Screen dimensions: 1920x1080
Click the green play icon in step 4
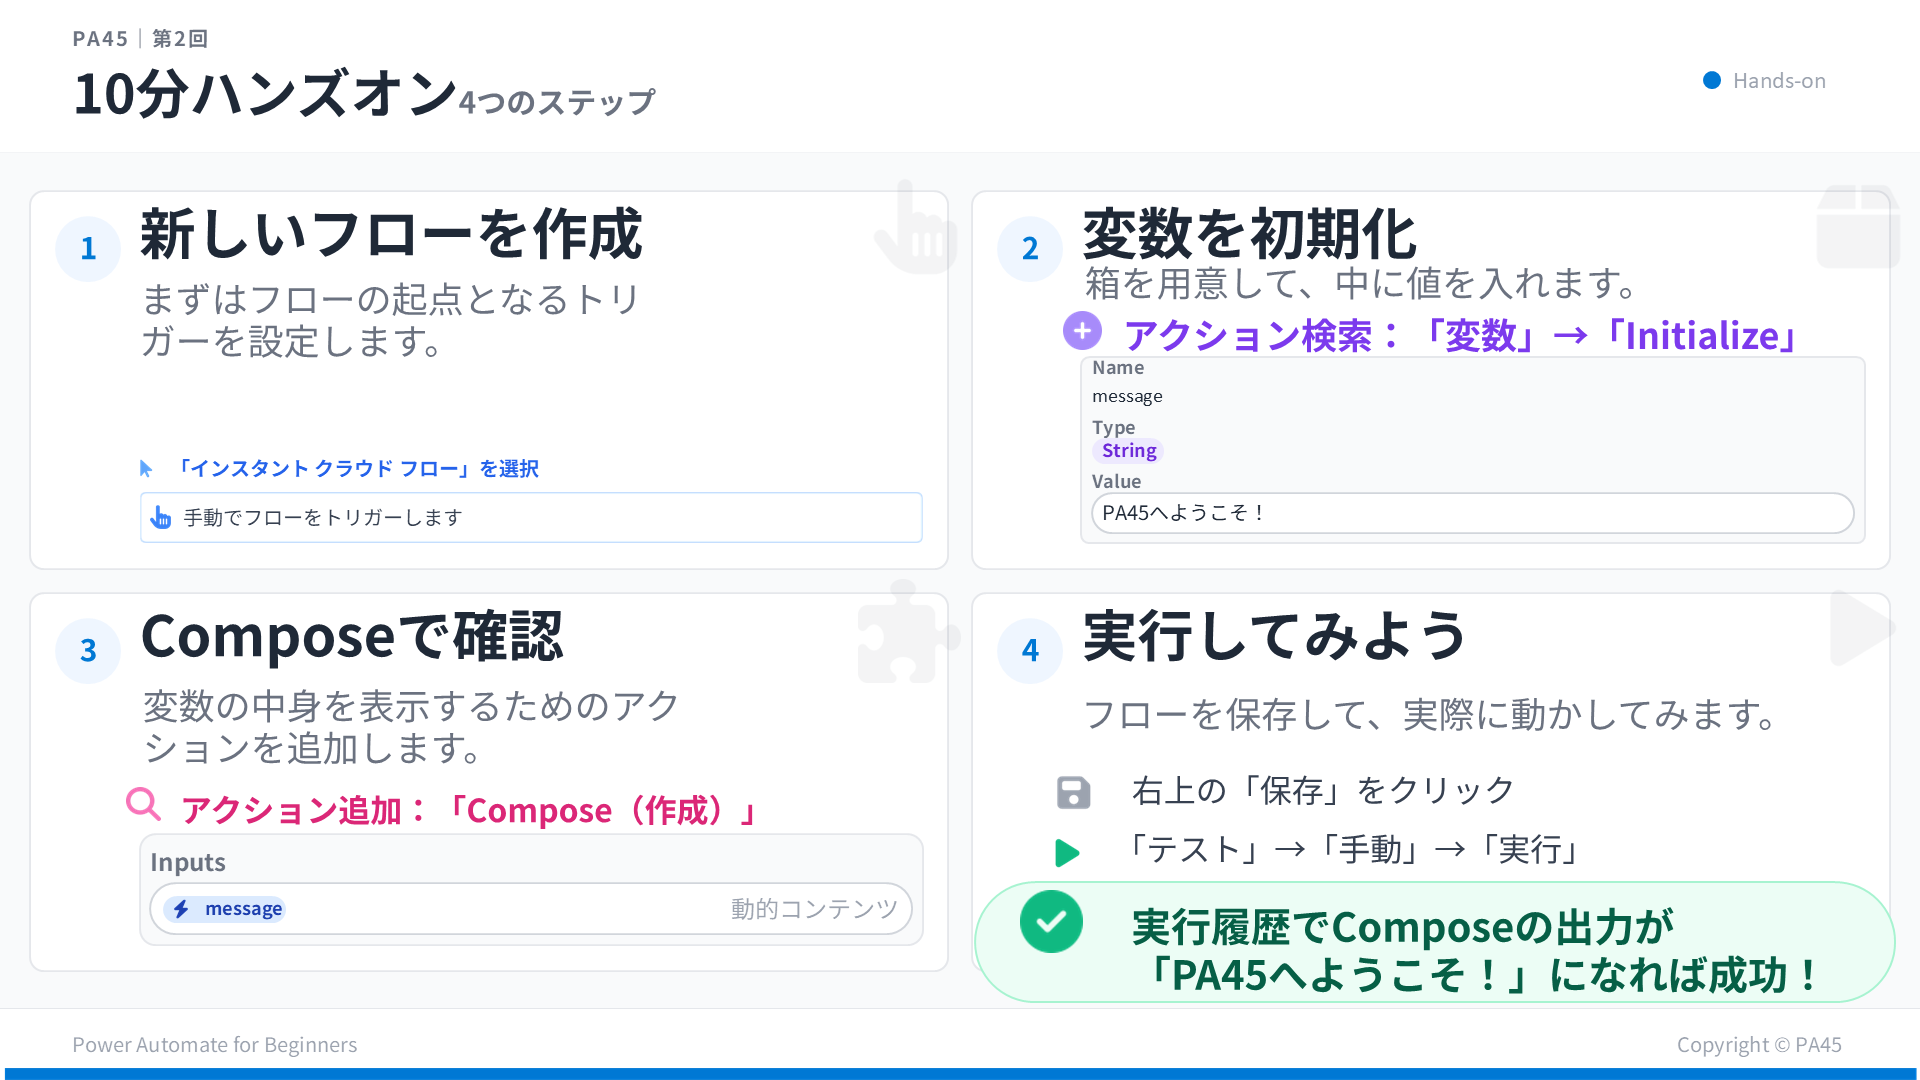(x=1067, y=853)
